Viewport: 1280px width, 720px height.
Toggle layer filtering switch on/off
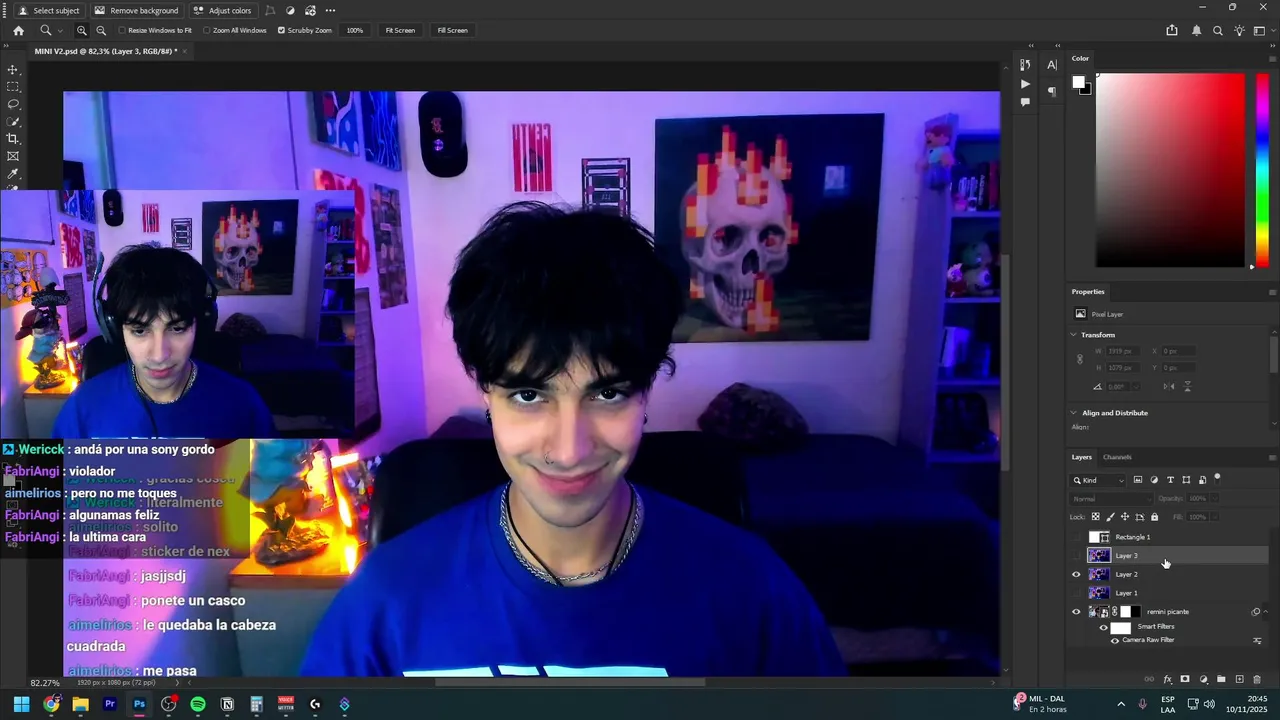click(1217, 478)
